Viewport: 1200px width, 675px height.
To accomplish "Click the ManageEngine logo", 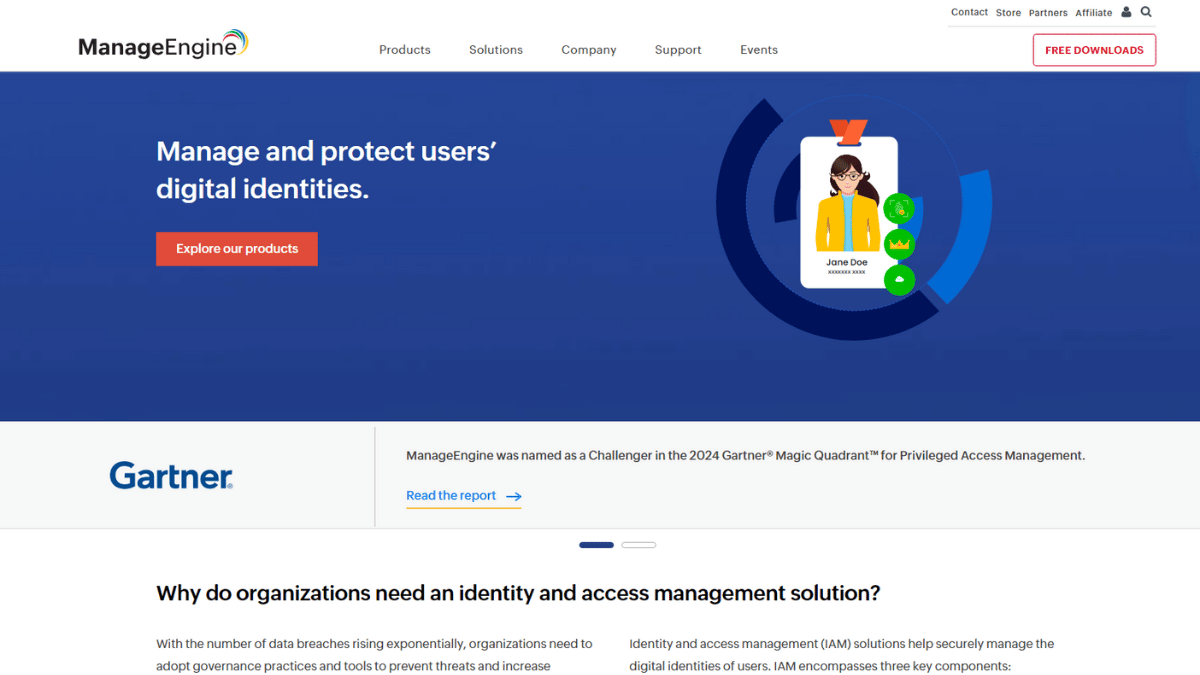I will pos(163,45).
